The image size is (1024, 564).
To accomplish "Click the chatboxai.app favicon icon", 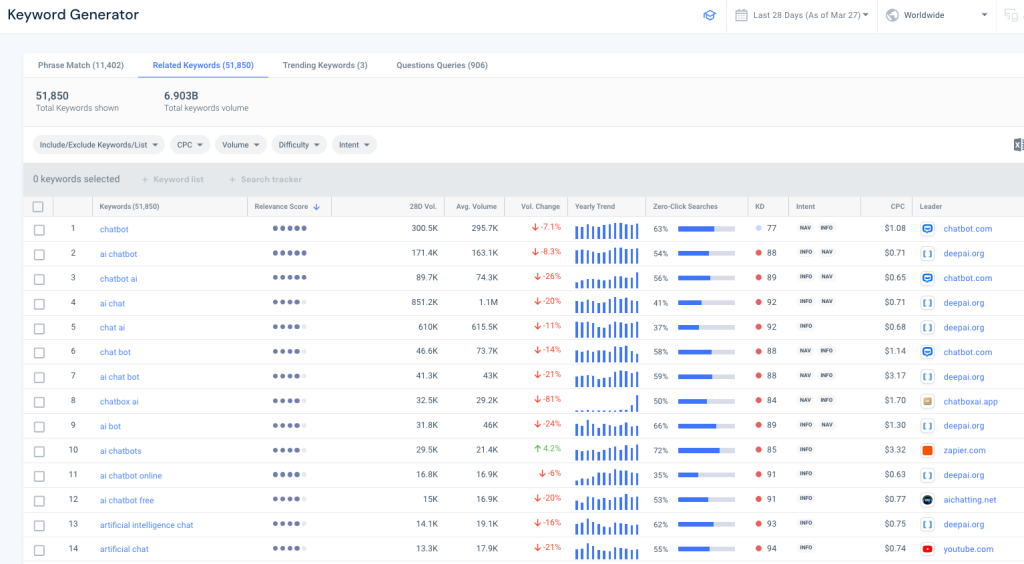I will [927, 401].
